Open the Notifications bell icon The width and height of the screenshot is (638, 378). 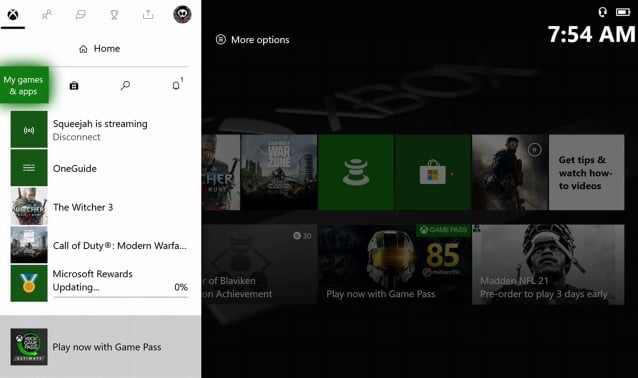tap(176, 85)
